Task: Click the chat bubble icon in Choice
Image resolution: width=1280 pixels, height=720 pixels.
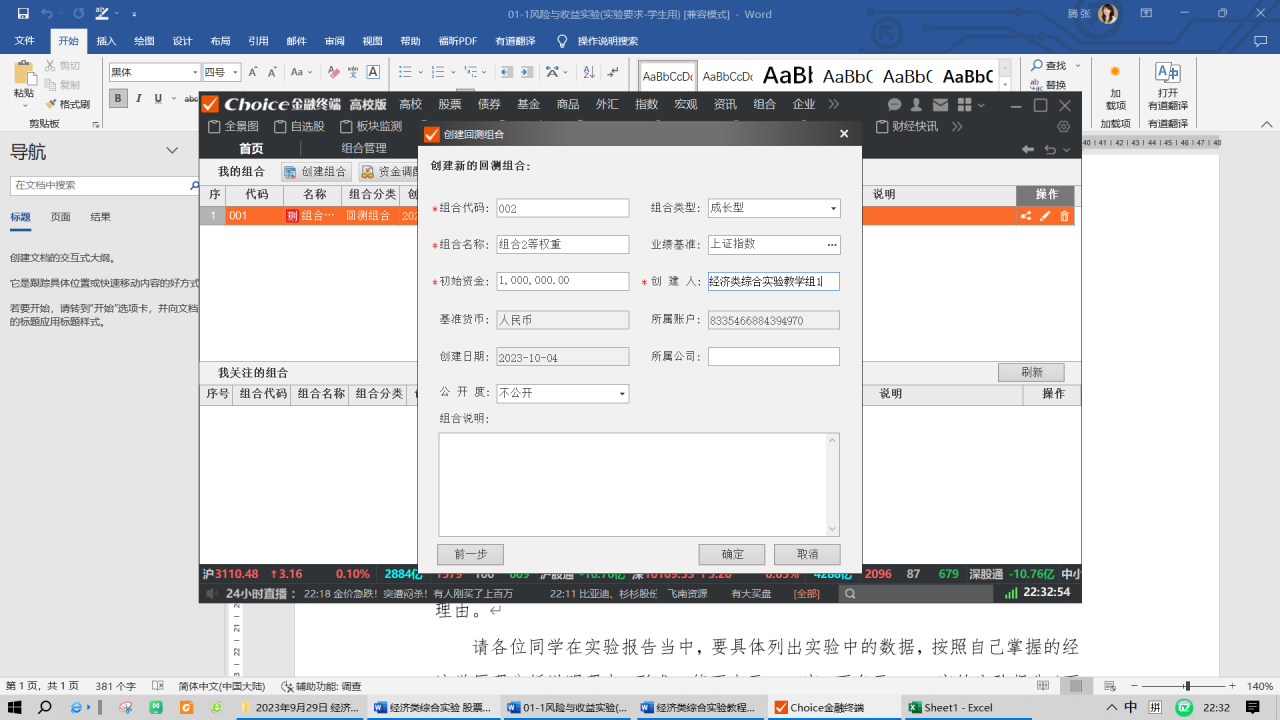Action: pyautogui.click(x=896, y=105)
